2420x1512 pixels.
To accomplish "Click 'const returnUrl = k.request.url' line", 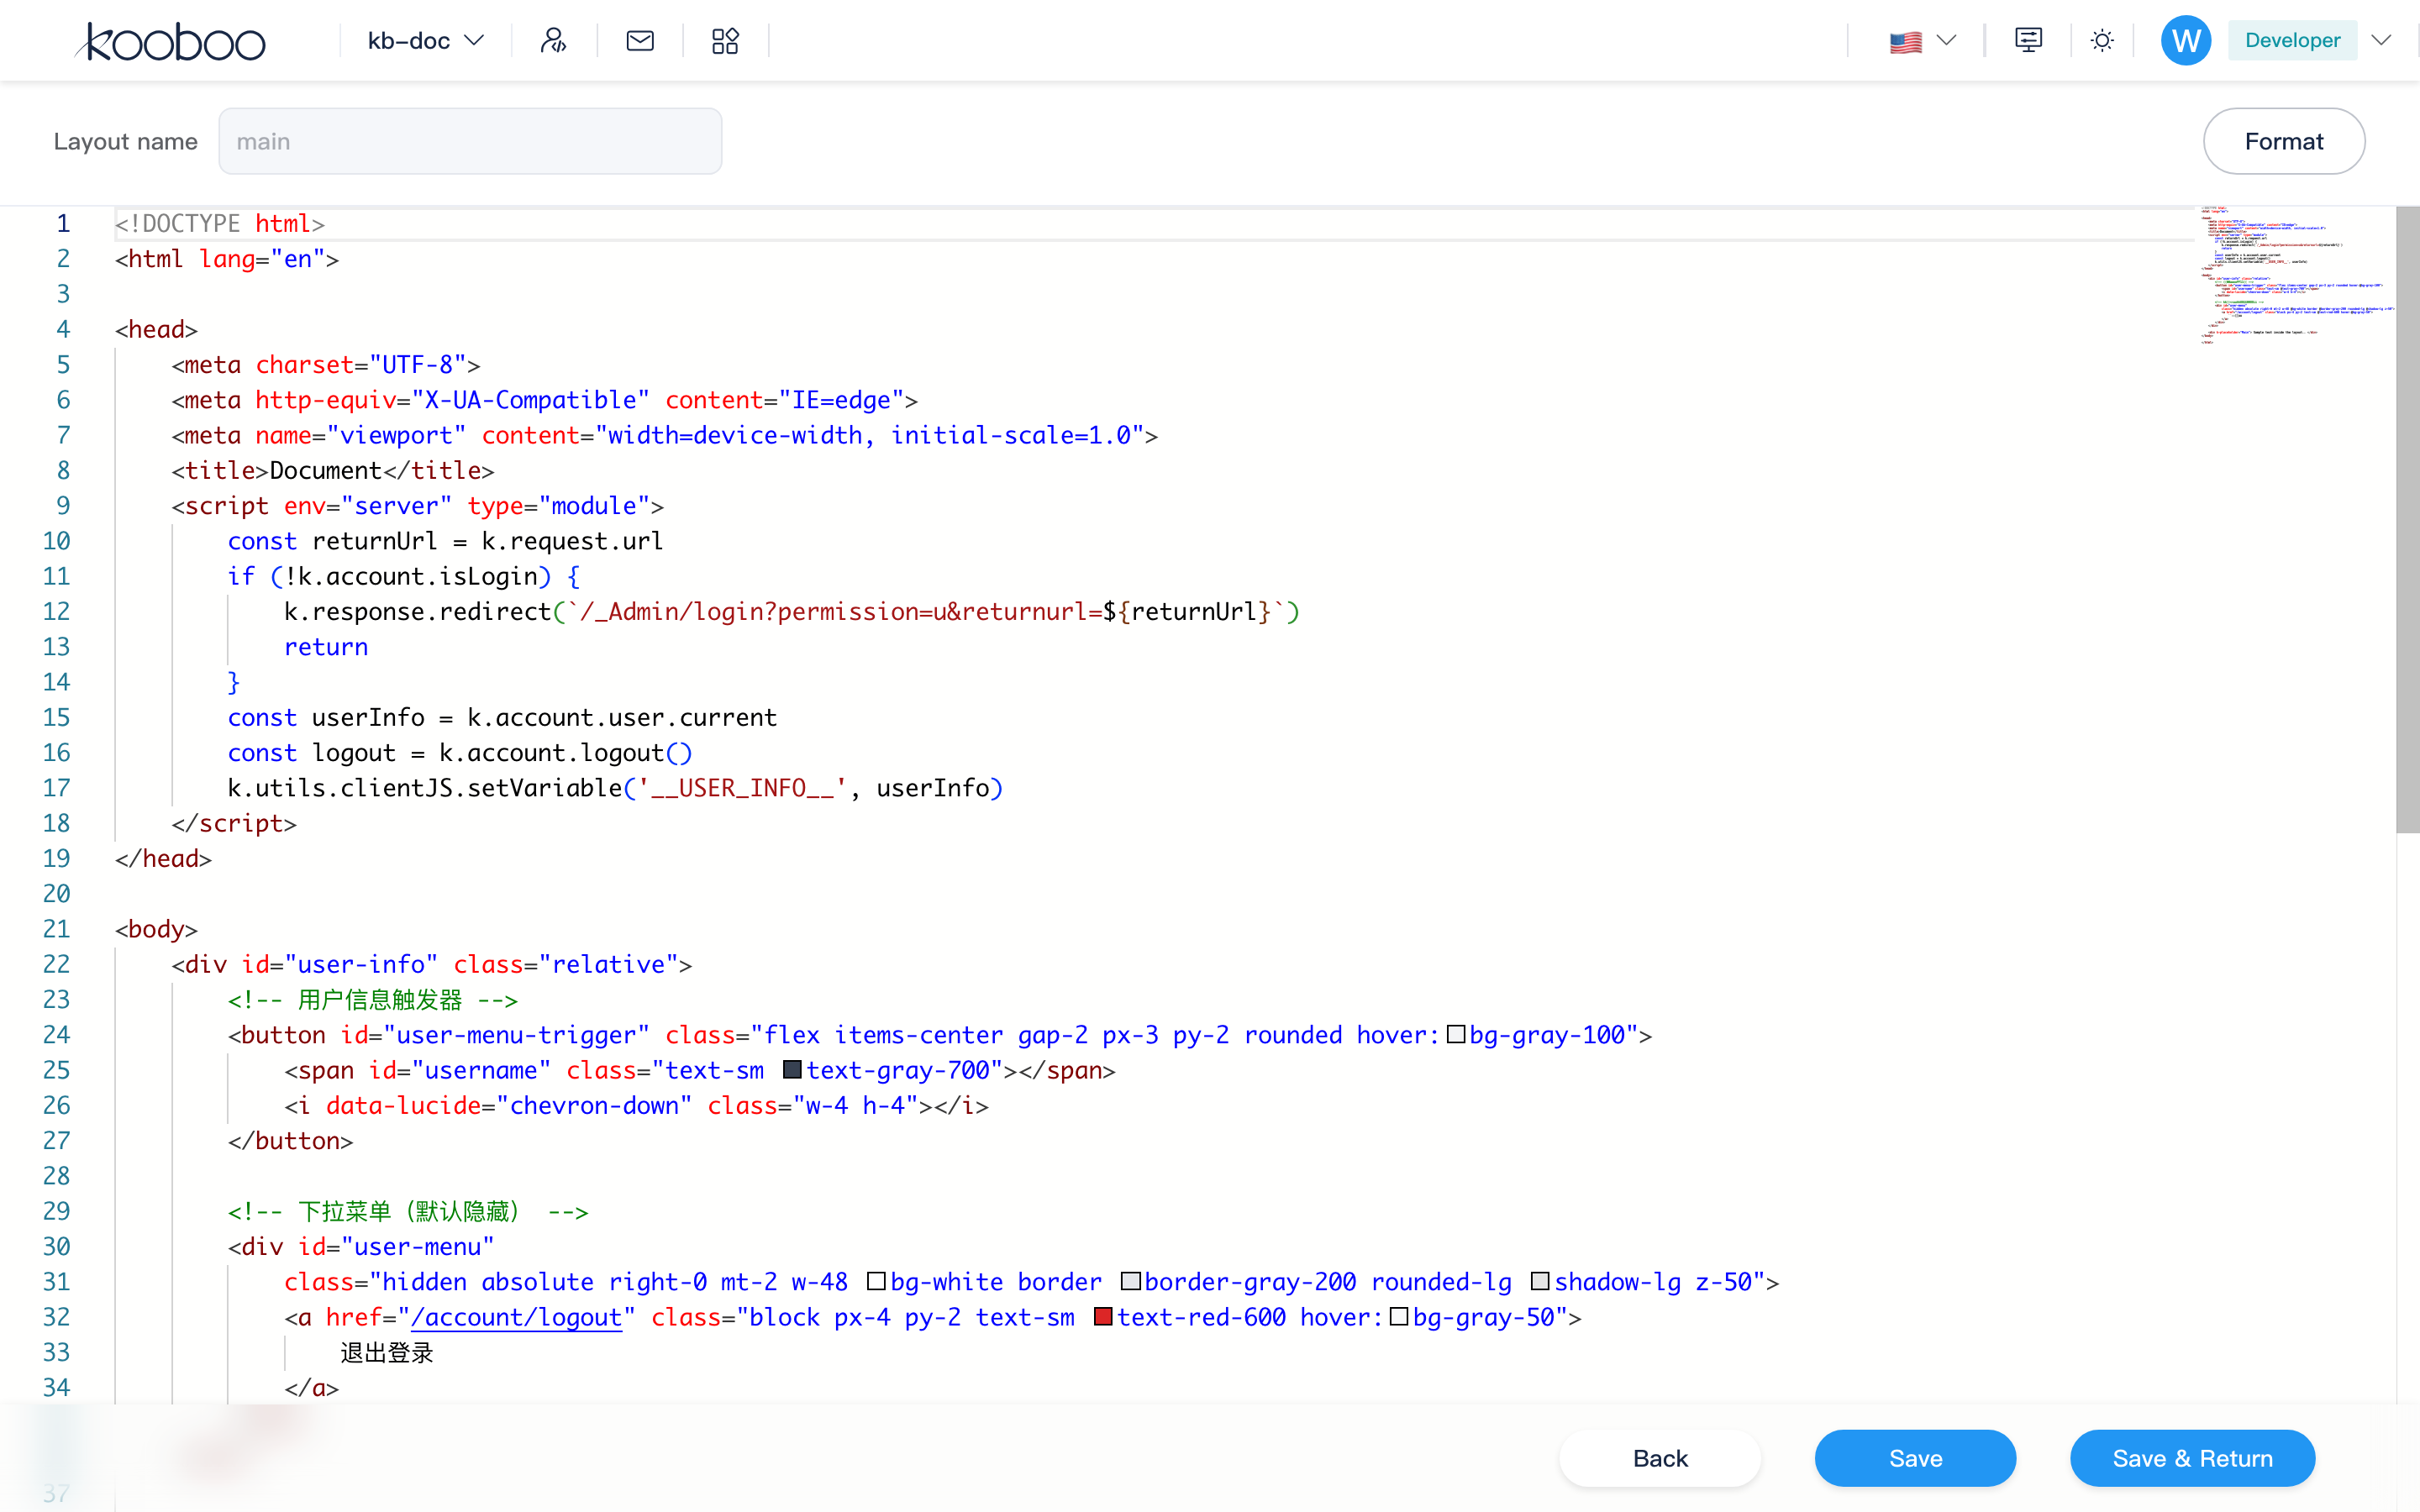I will [445, 541].
